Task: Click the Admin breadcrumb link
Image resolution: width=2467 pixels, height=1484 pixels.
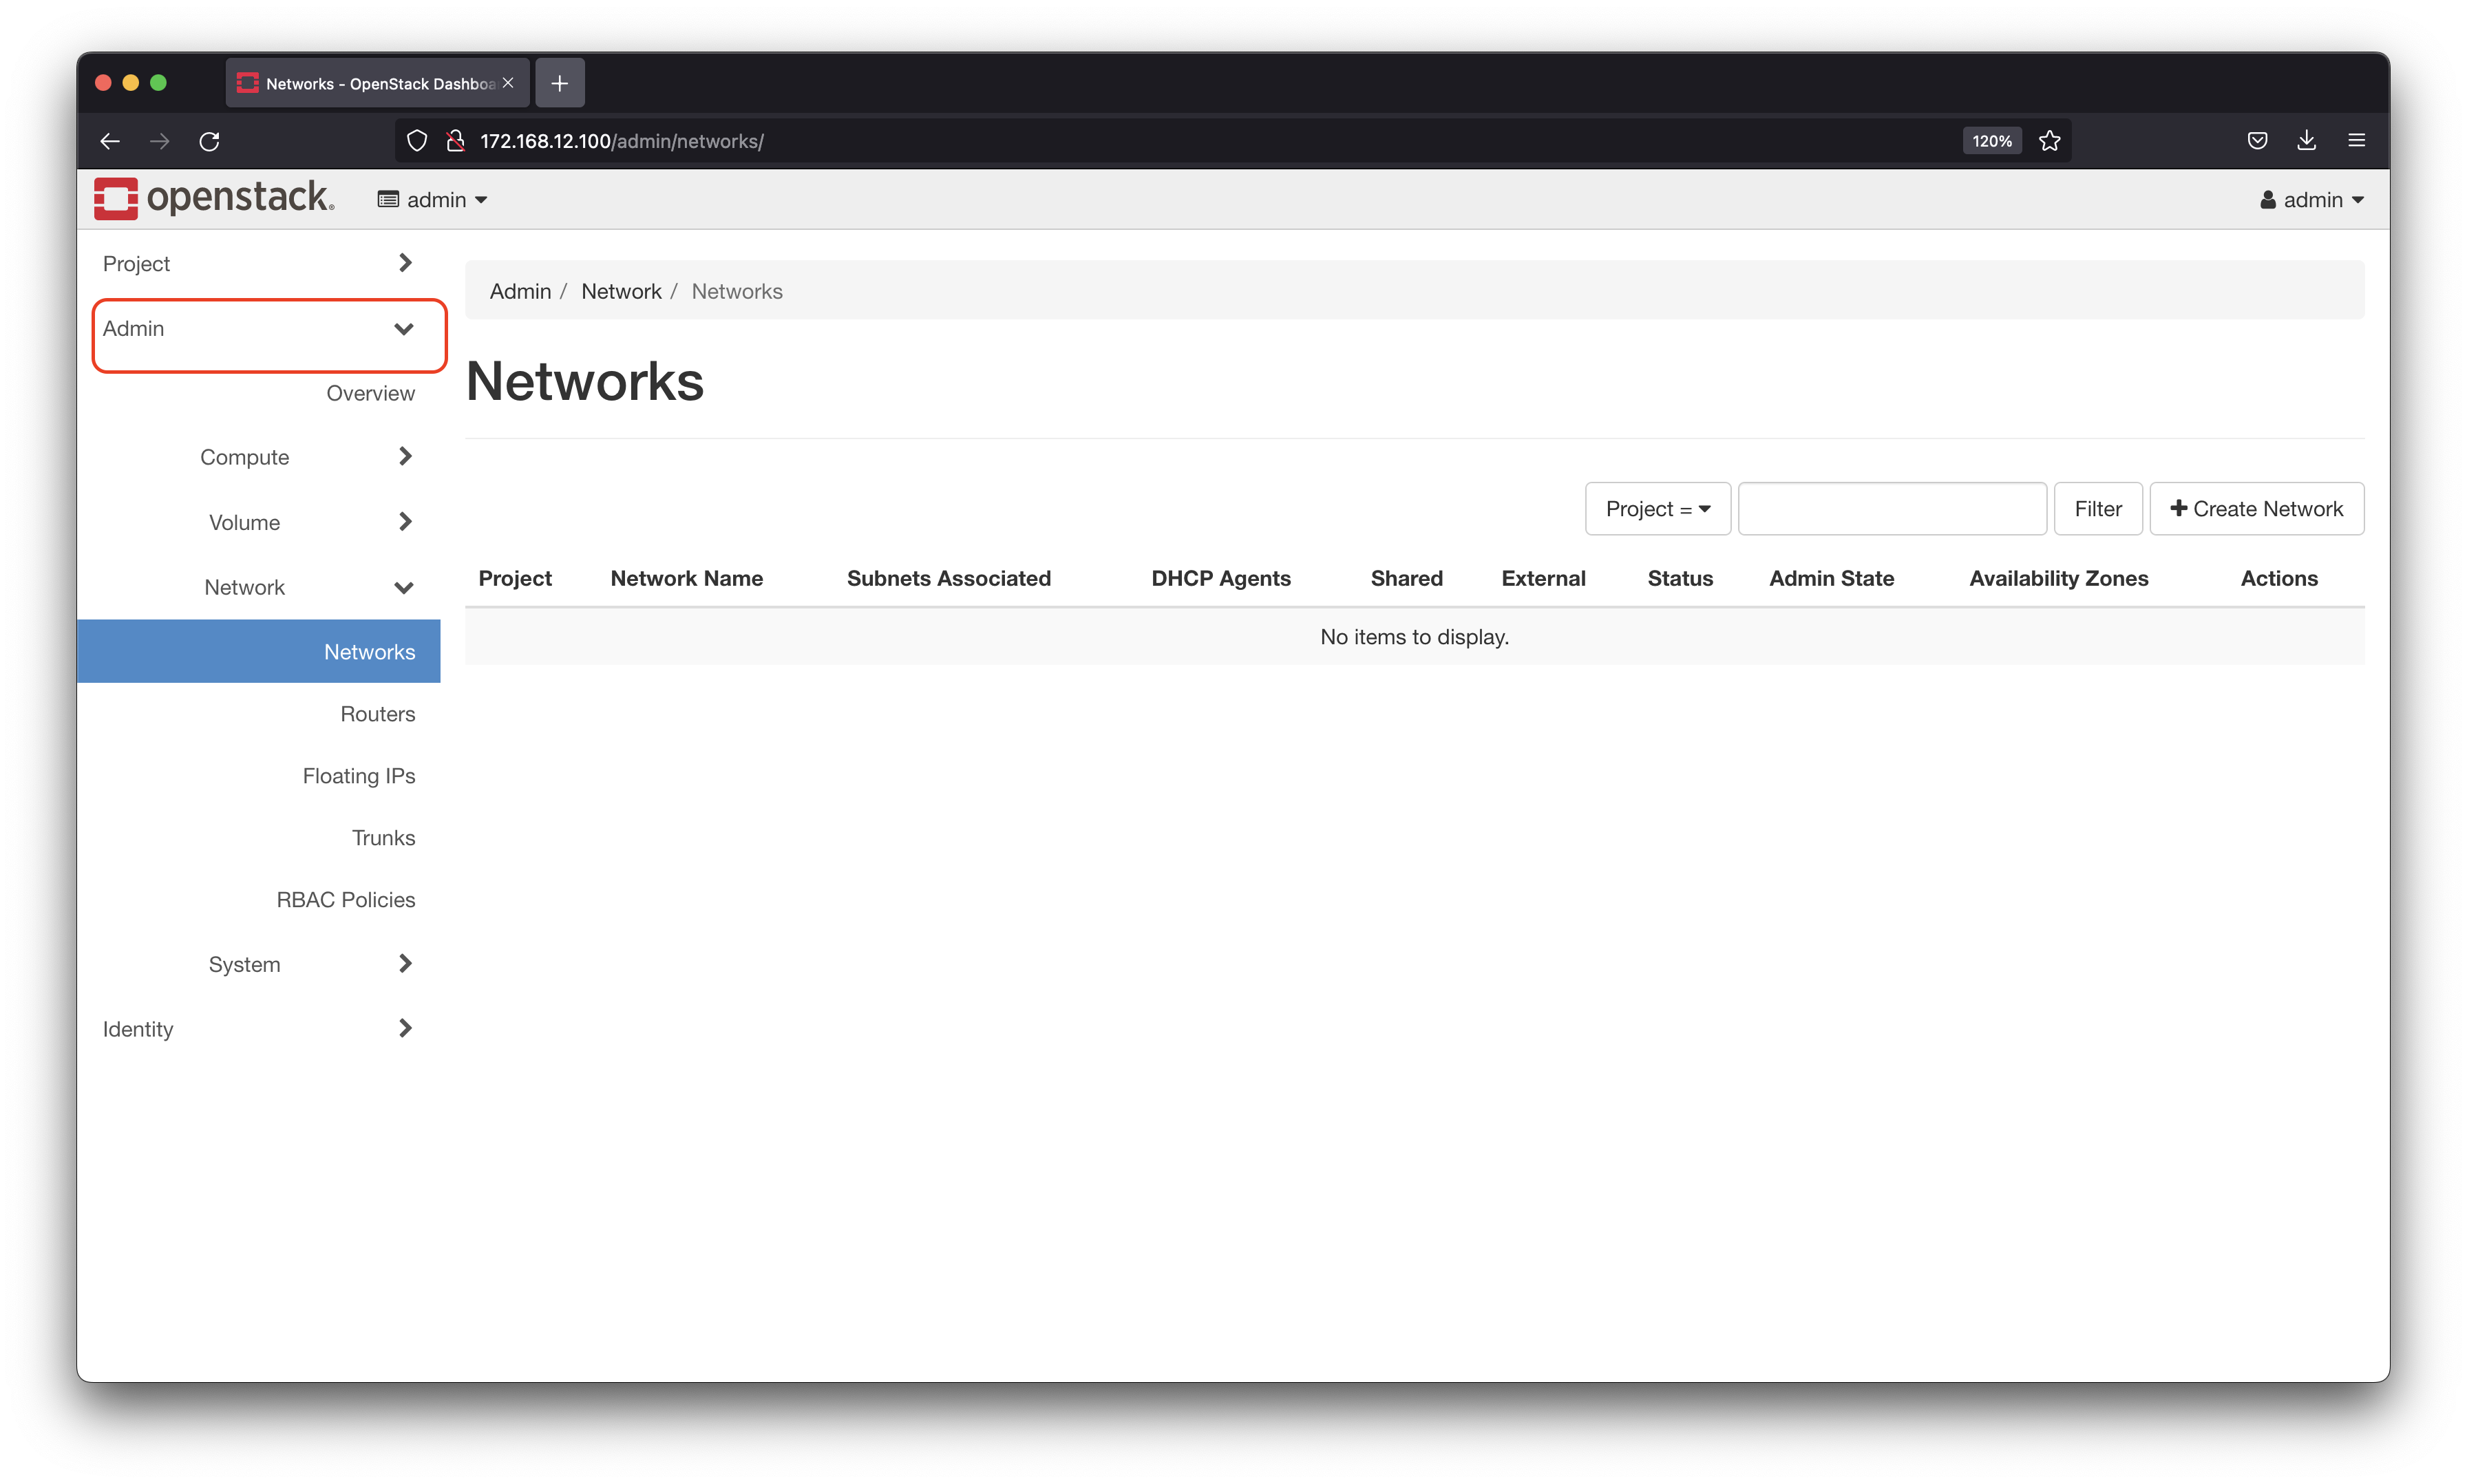Action: (x=520, y=291)
